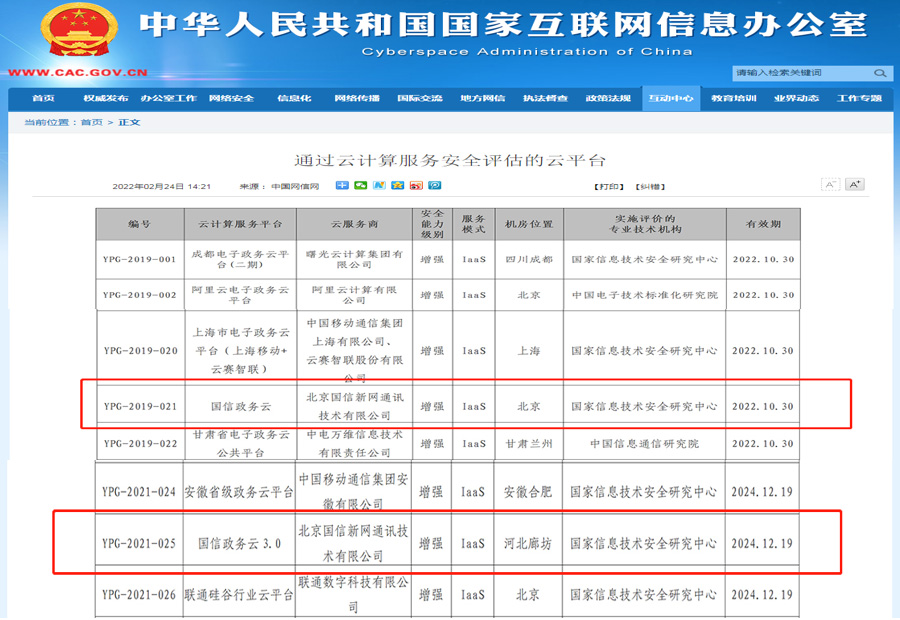Share to Sina Weibo icon
The height and width of the screenshot is (620, 900).
click(416, 186)
